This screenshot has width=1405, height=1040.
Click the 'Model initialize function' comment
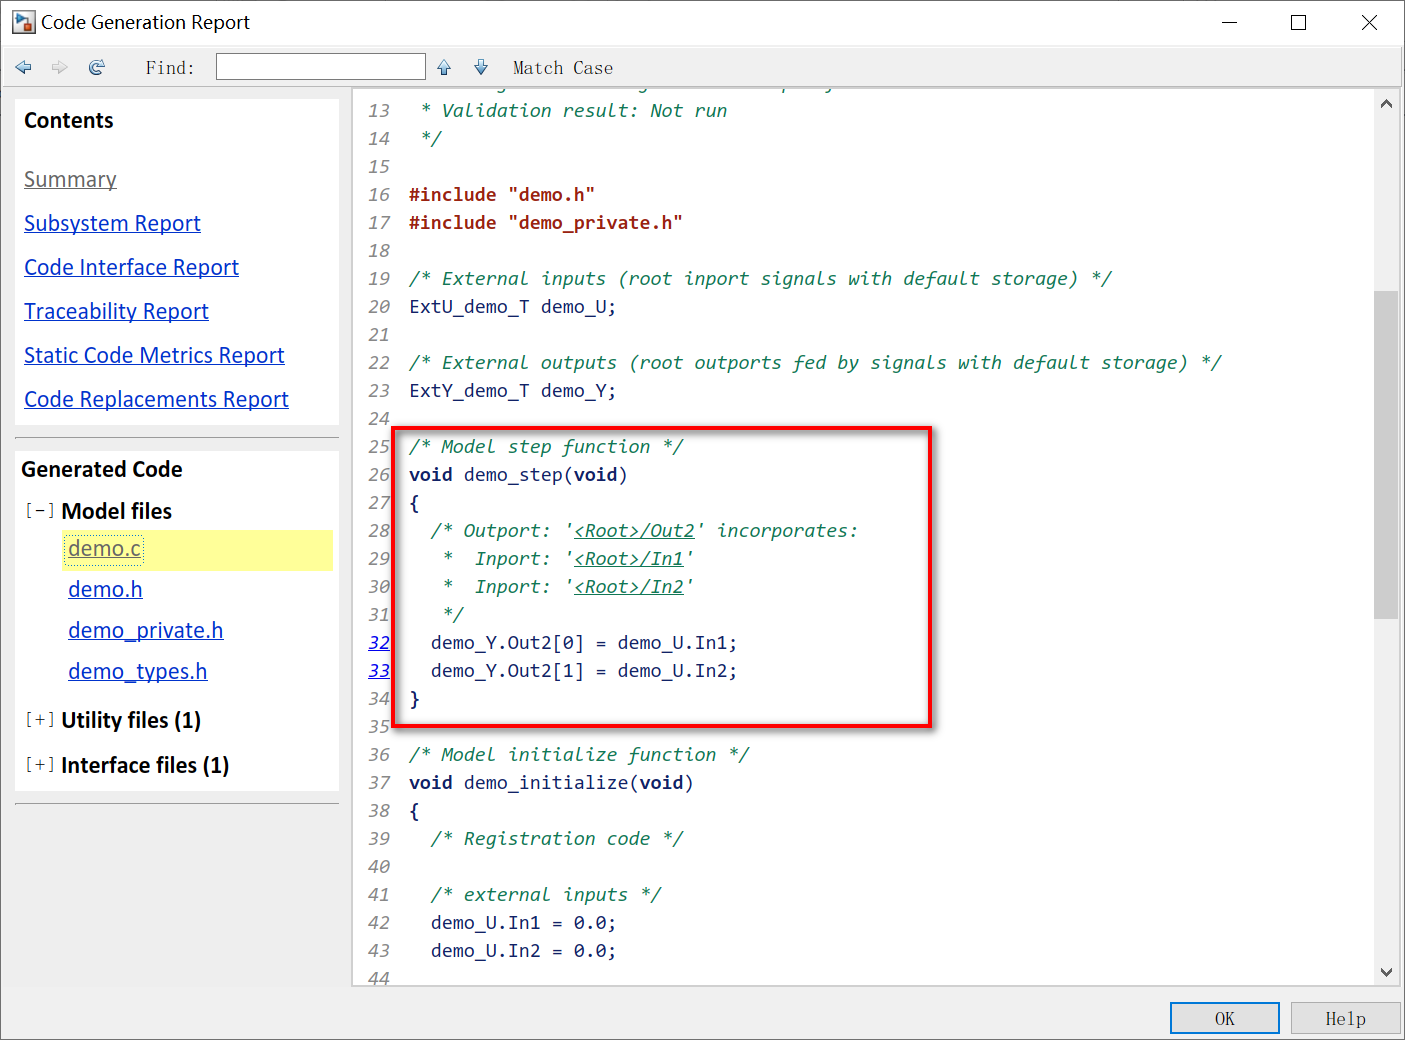(579, 755)
